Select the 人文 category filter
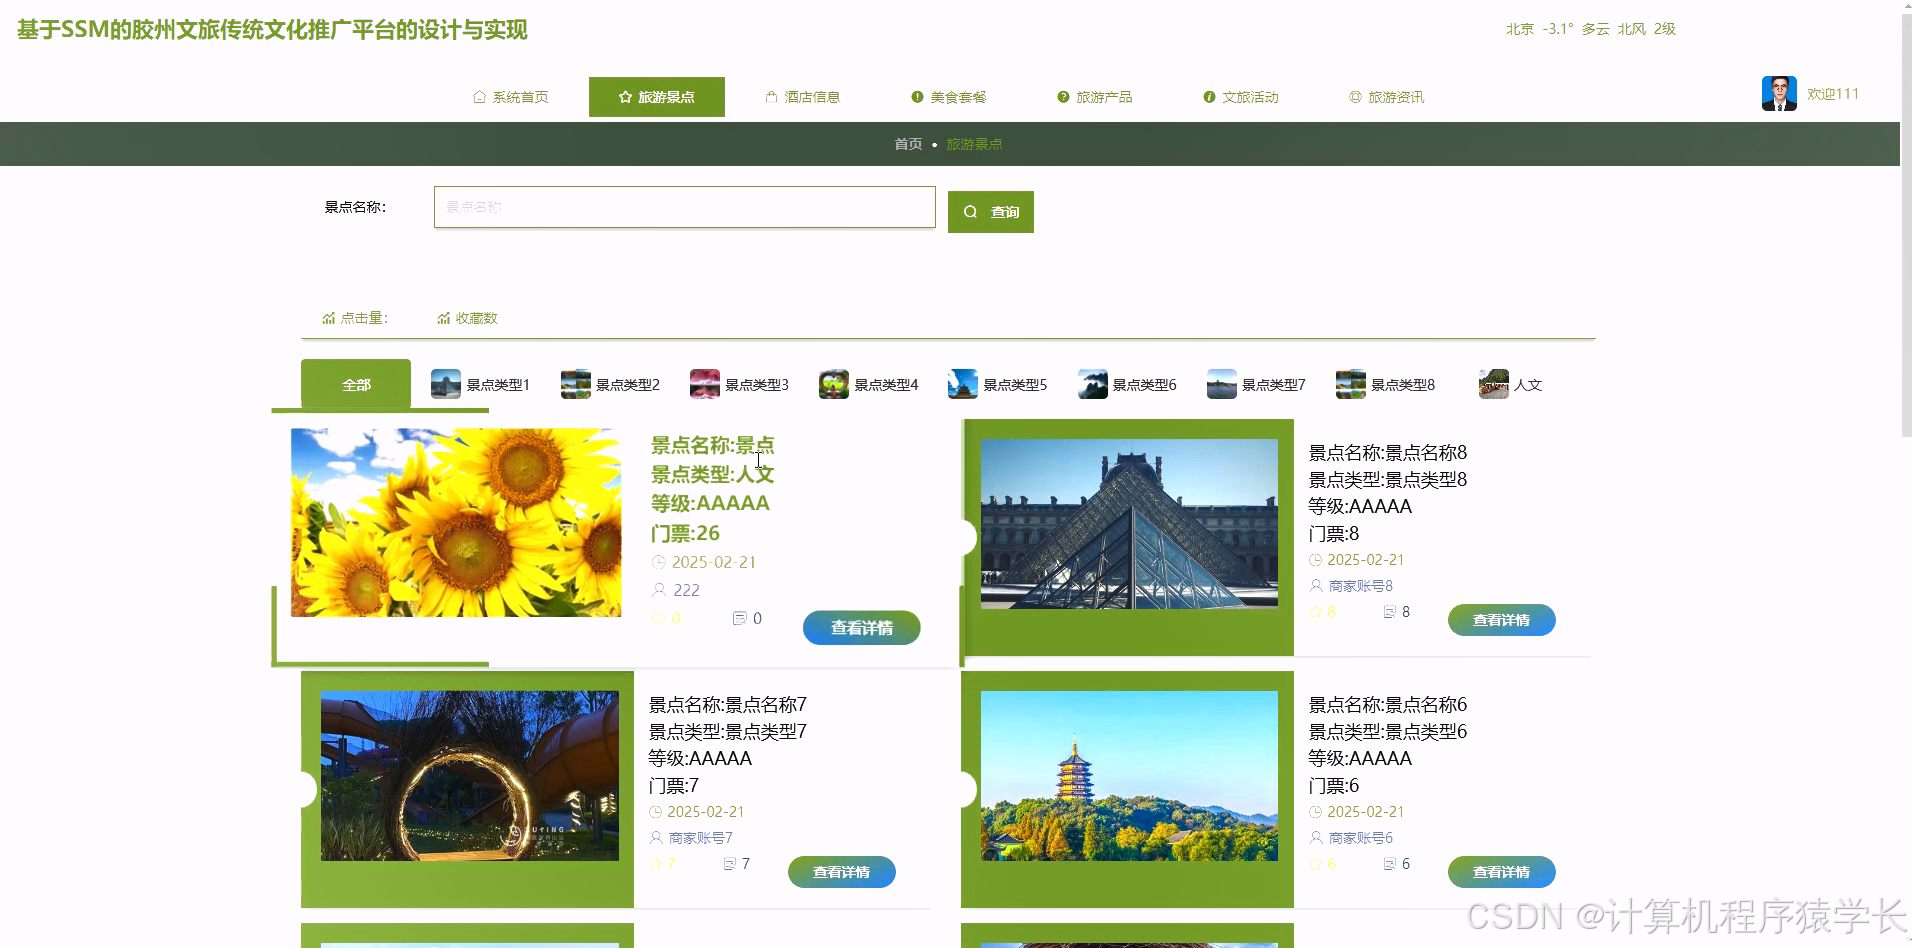Viewport: 1912px width, 948px height. (x=1510, y=384)
